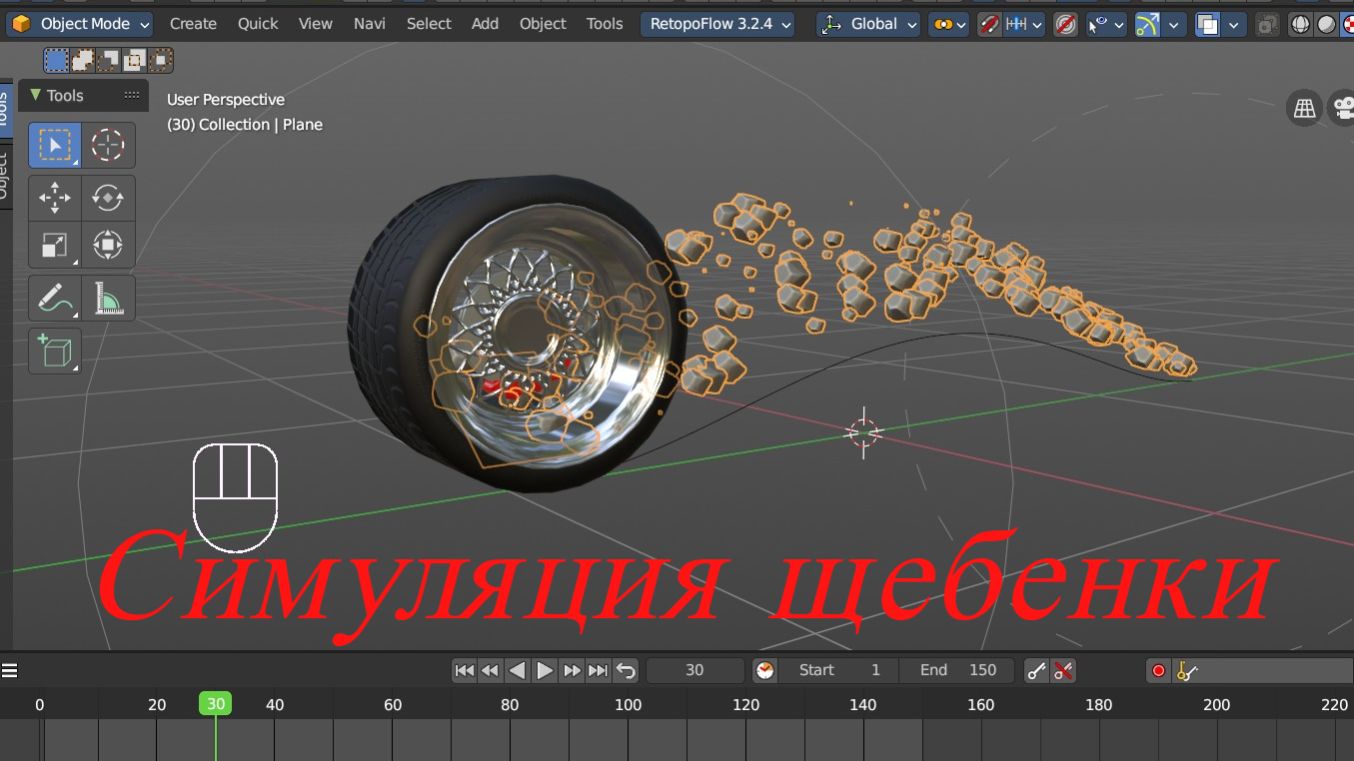This screenshot has height=761, width=1354.
Task: Toggle use preview range clock
Action: (765, 670)
